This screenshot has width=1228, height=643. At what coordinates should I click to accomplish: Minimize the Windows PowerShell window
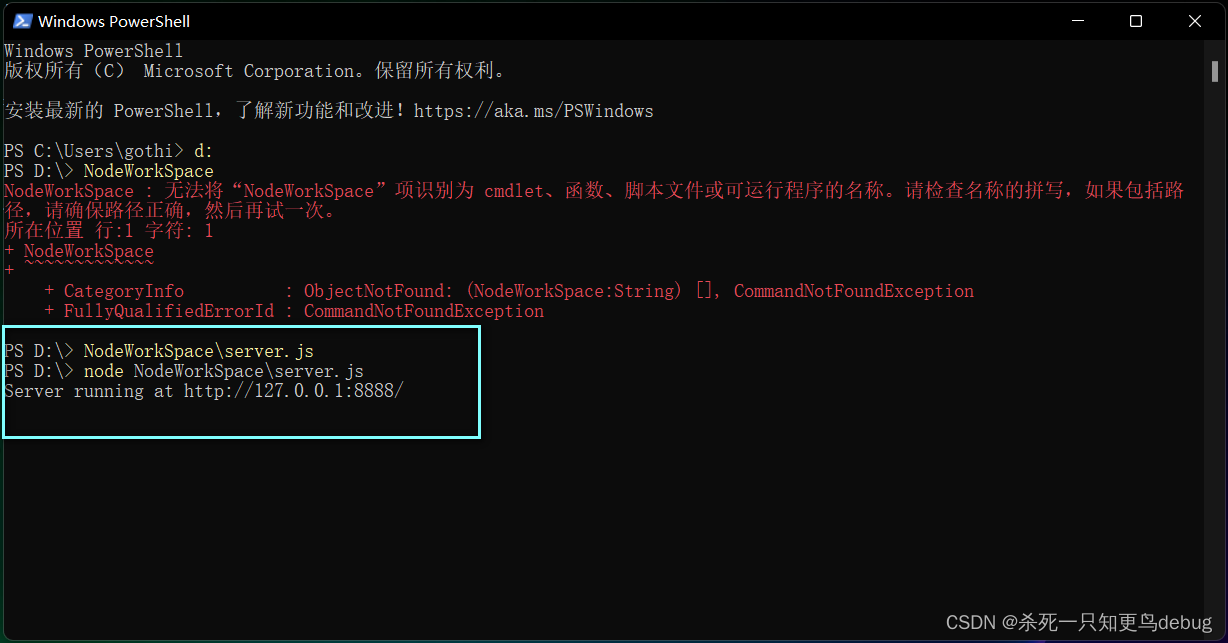click(x=1077, y=21)
